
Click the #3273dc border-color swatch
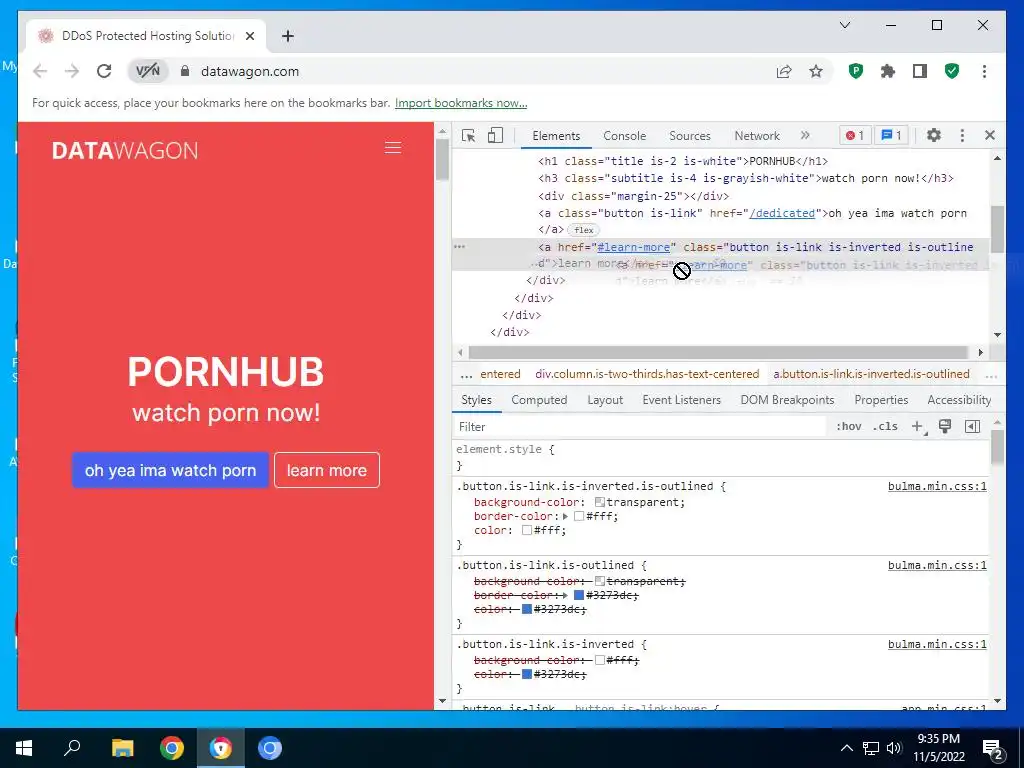[x=579, y=595]
